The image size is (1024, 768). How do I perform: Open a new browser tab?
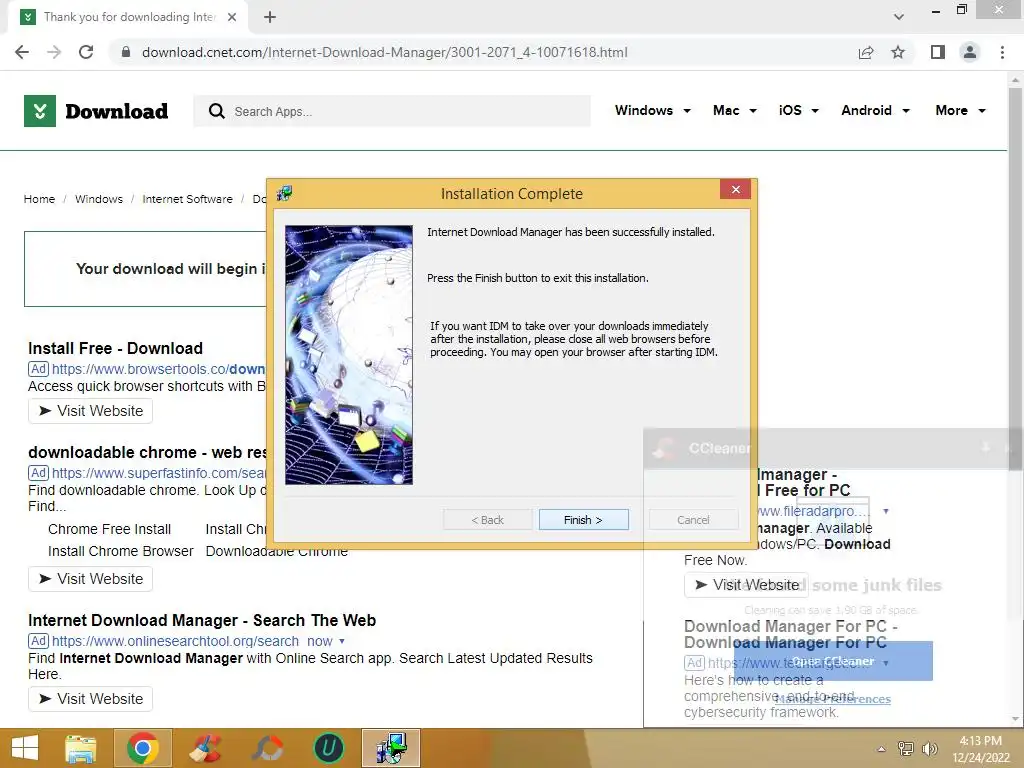pyautogui.click(x=270, y=17)
